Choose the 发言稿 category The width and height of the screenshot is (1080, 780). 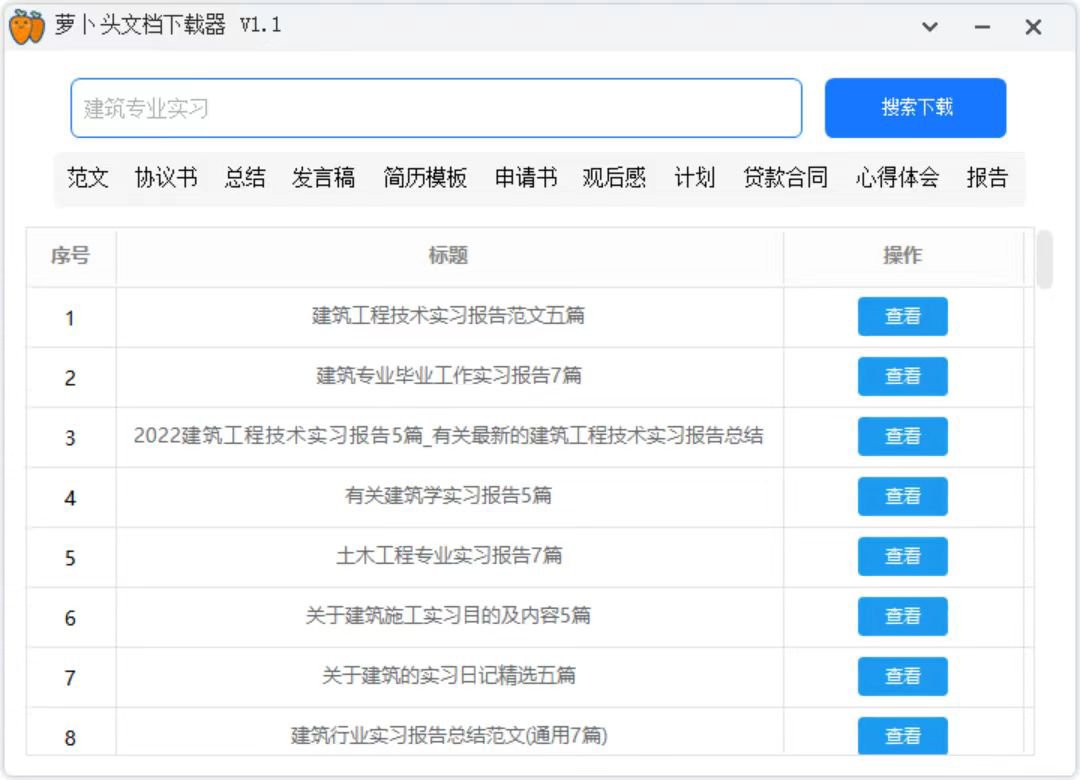[x=323, y=178]
